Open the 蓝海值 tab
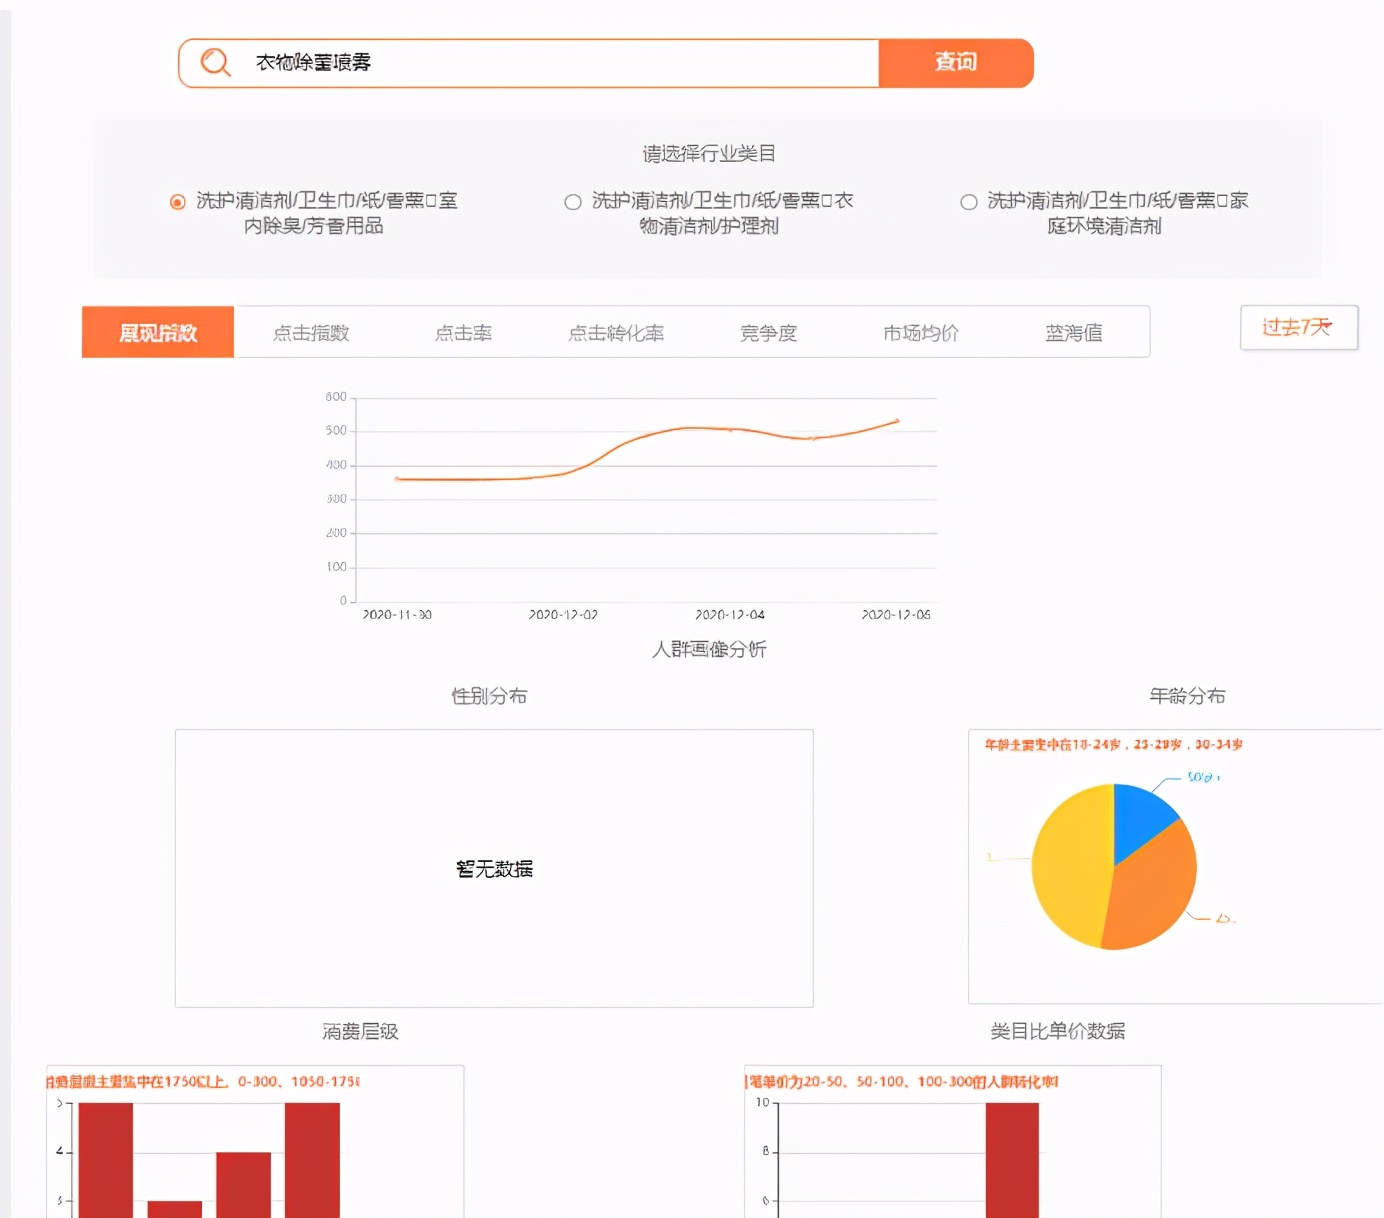 pyautogui.click(x=1072, y=332)
